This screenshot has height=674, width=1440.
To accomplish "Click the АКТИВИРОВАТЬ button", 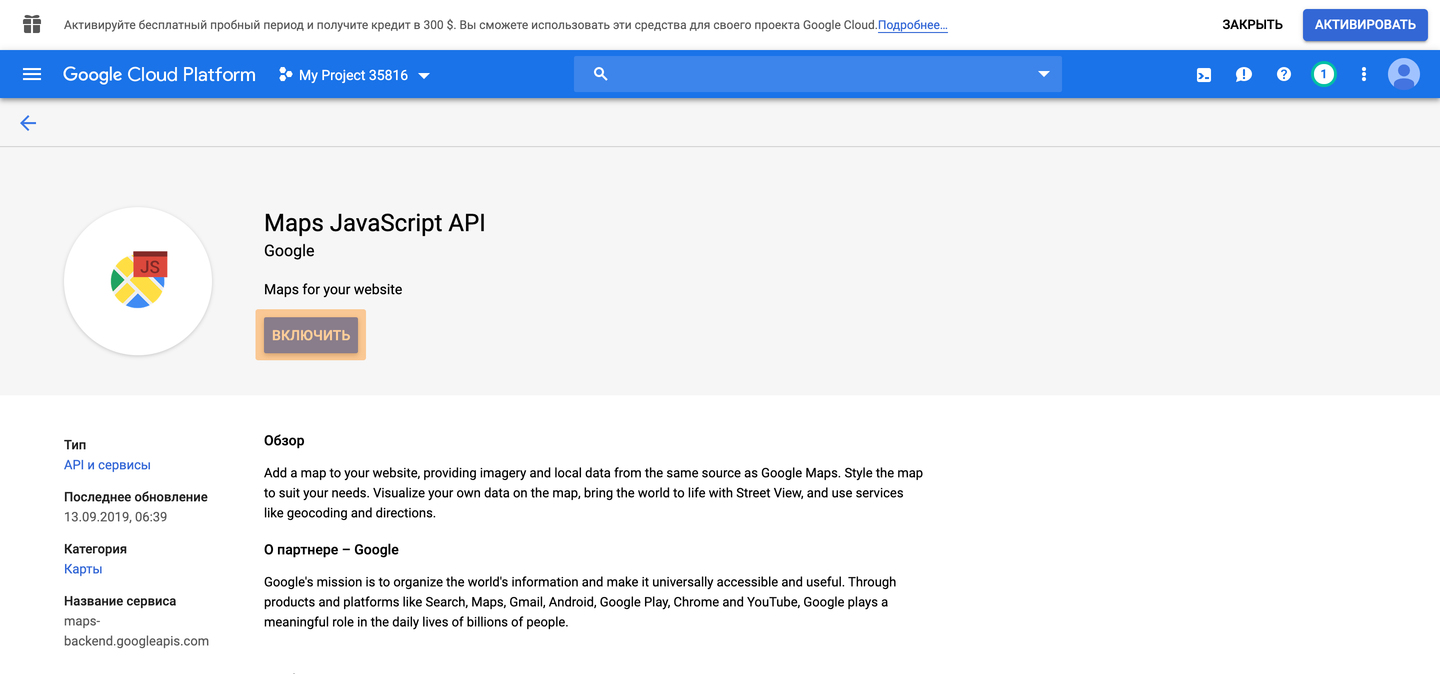I will (x=1364, y=25).
